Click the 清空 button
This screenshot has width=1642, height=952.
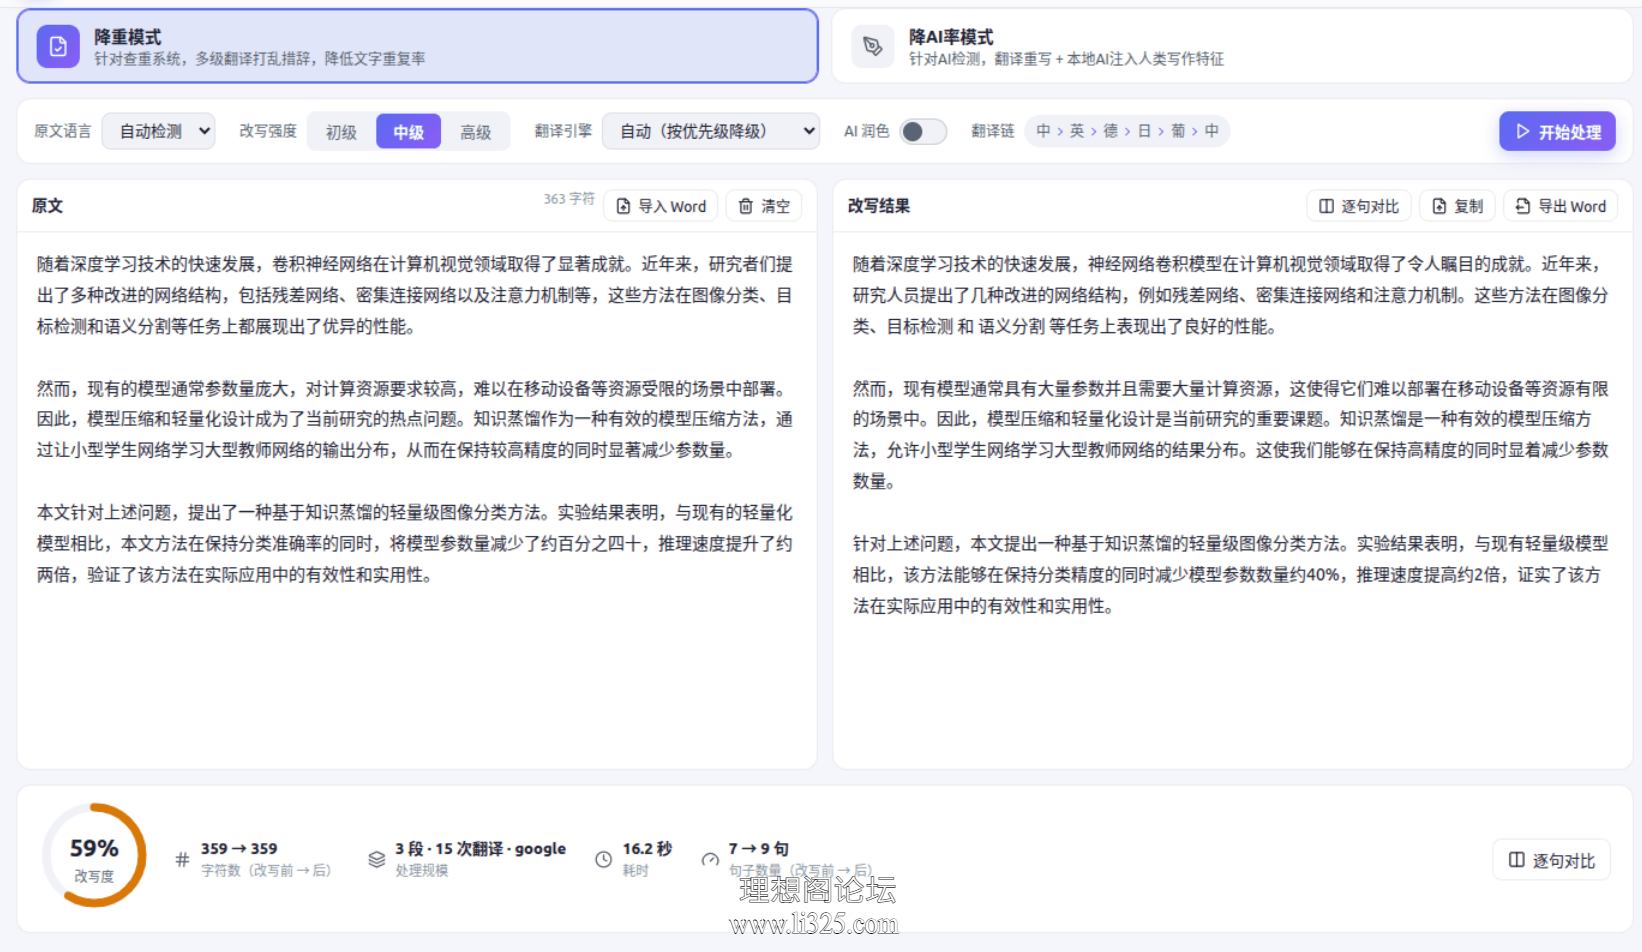pos(764,206)
